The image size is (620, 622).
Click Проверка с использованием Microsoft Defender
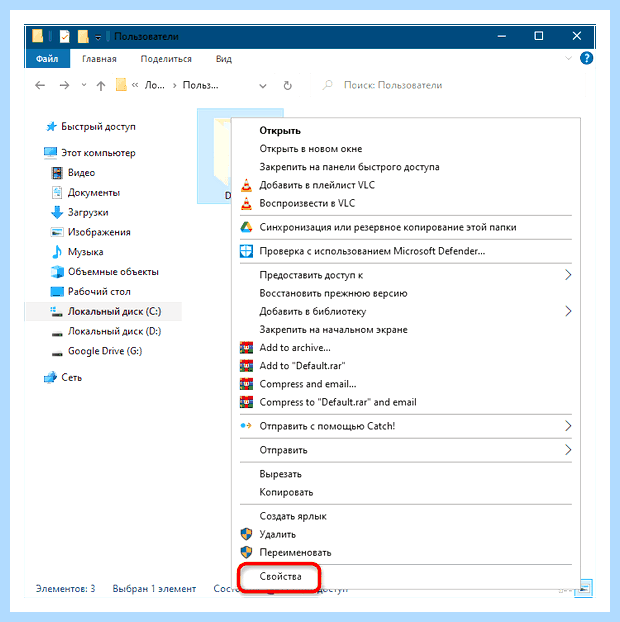(406, 251)
